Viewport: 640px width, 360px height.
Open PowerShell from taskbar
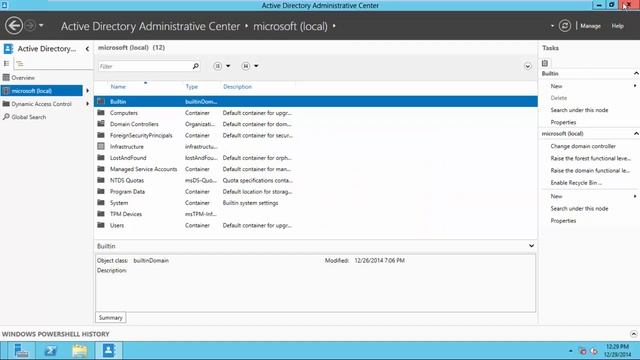(x=51, y=351)
